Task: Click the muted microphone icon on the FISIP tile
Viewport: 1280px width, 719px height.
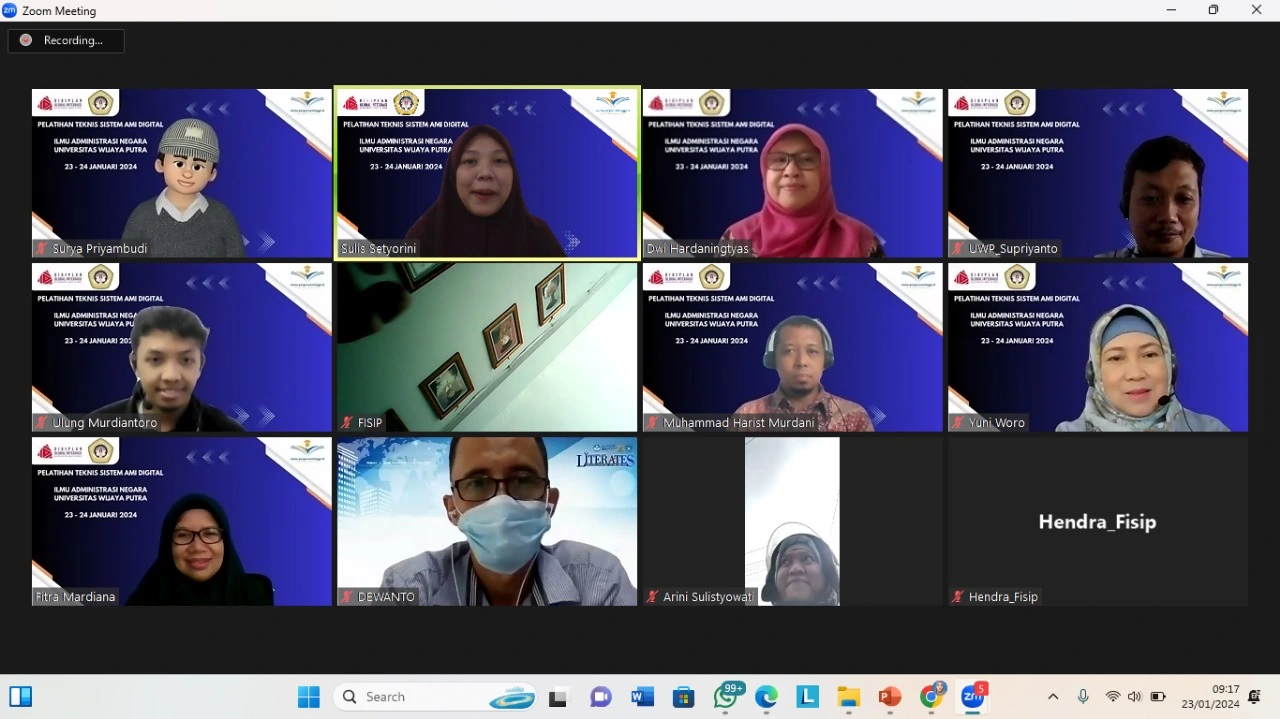Action: tap(347, 422)
